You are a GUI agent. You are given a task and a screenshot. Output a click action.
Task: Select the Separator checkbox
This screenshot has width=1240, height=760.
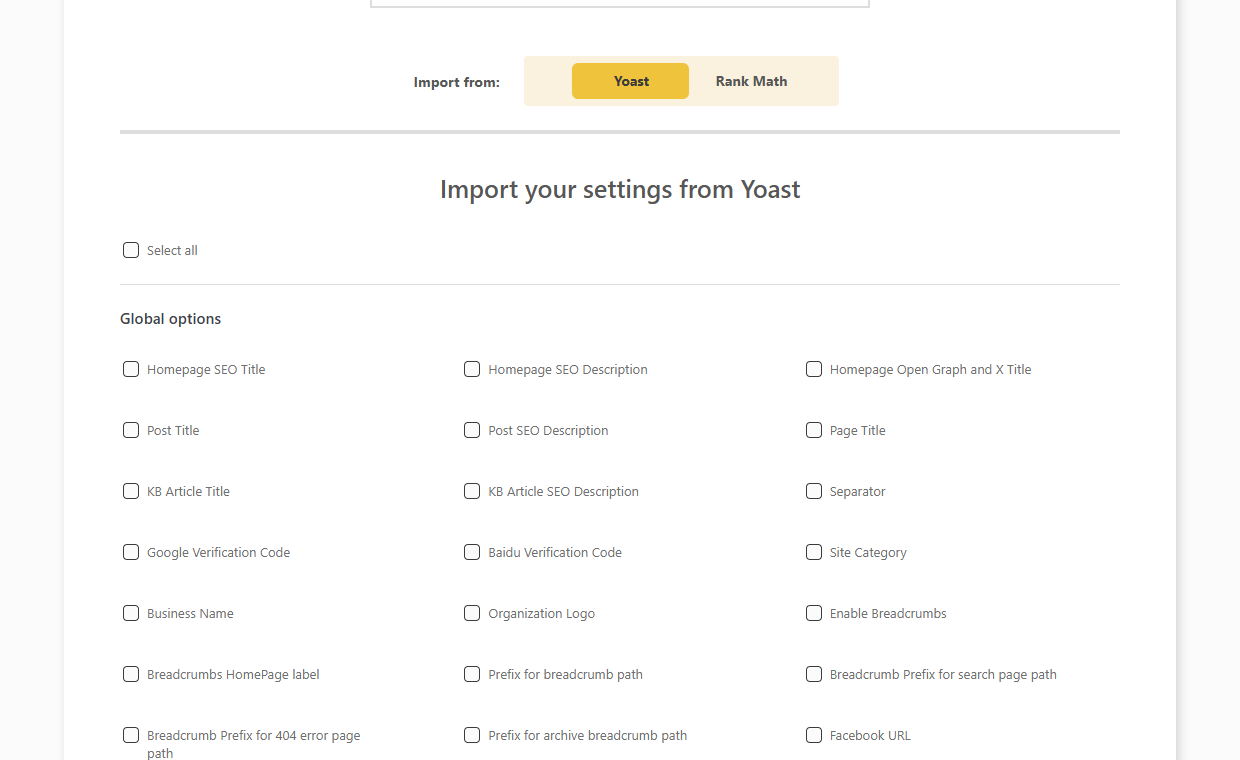pos(814,491)
